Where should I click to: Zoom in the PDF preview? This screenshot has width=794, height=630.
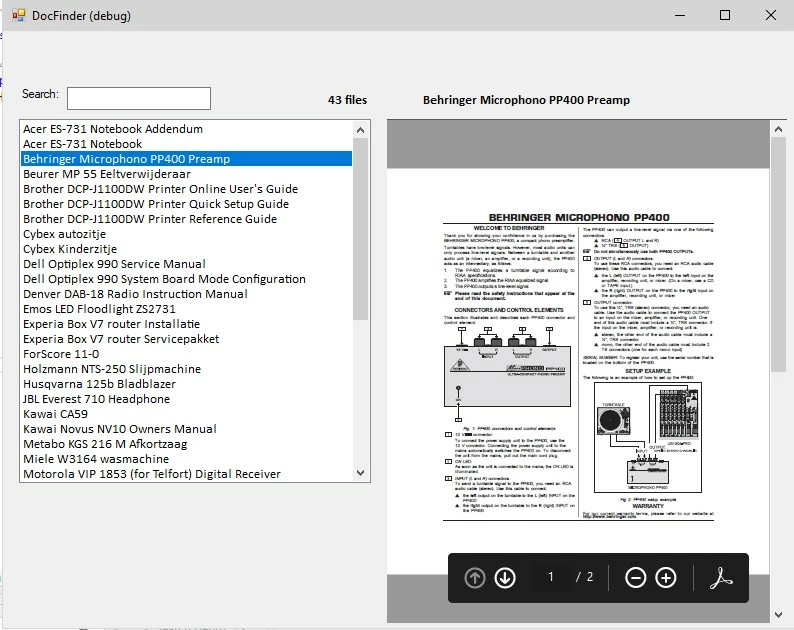[666, 577]
